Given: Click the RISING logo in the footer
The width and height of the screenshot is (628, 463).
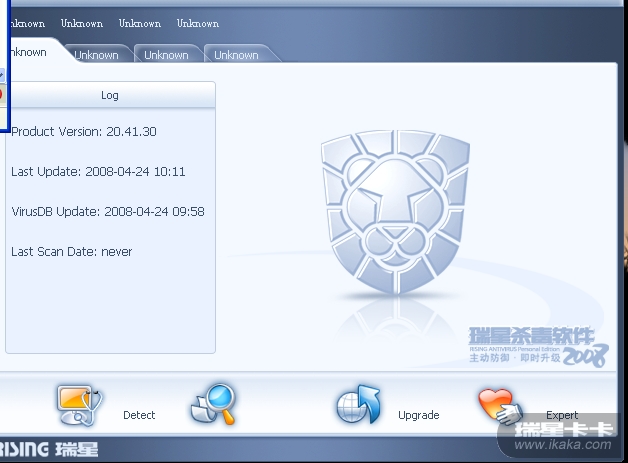Looking at the screenshot, I should click(x=49, y=449).
